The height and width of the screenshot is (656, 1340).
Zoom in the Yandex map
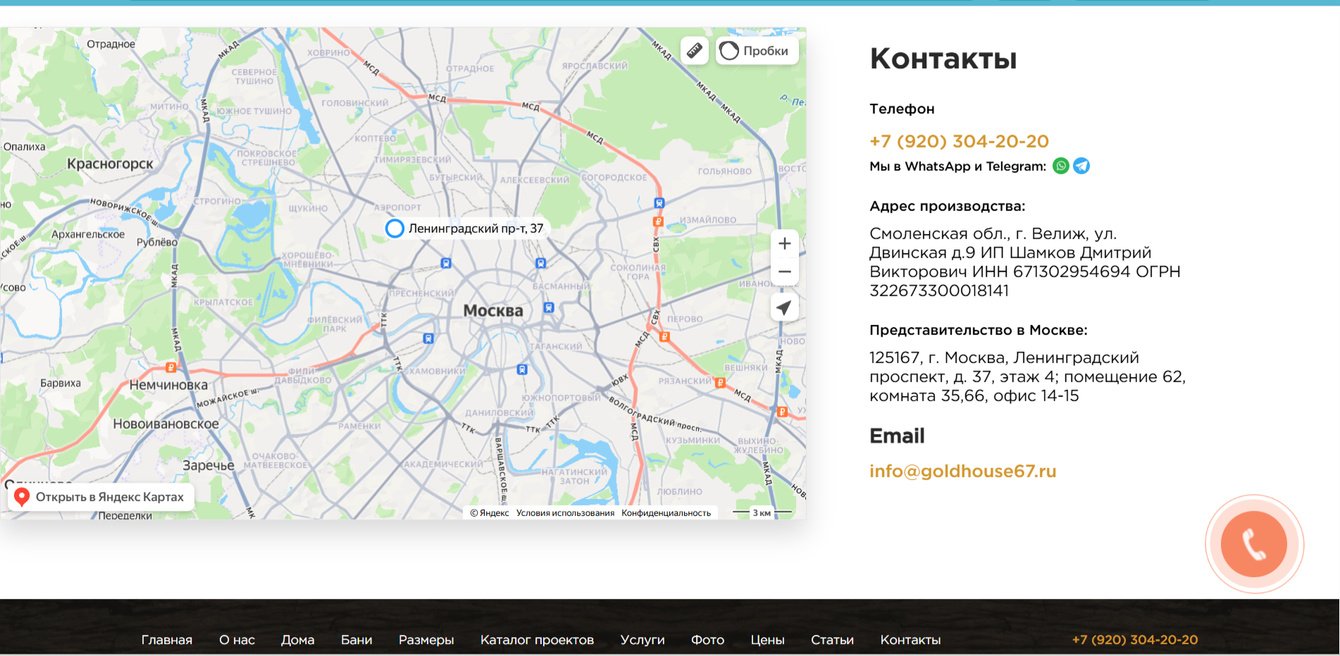[785, 244]
